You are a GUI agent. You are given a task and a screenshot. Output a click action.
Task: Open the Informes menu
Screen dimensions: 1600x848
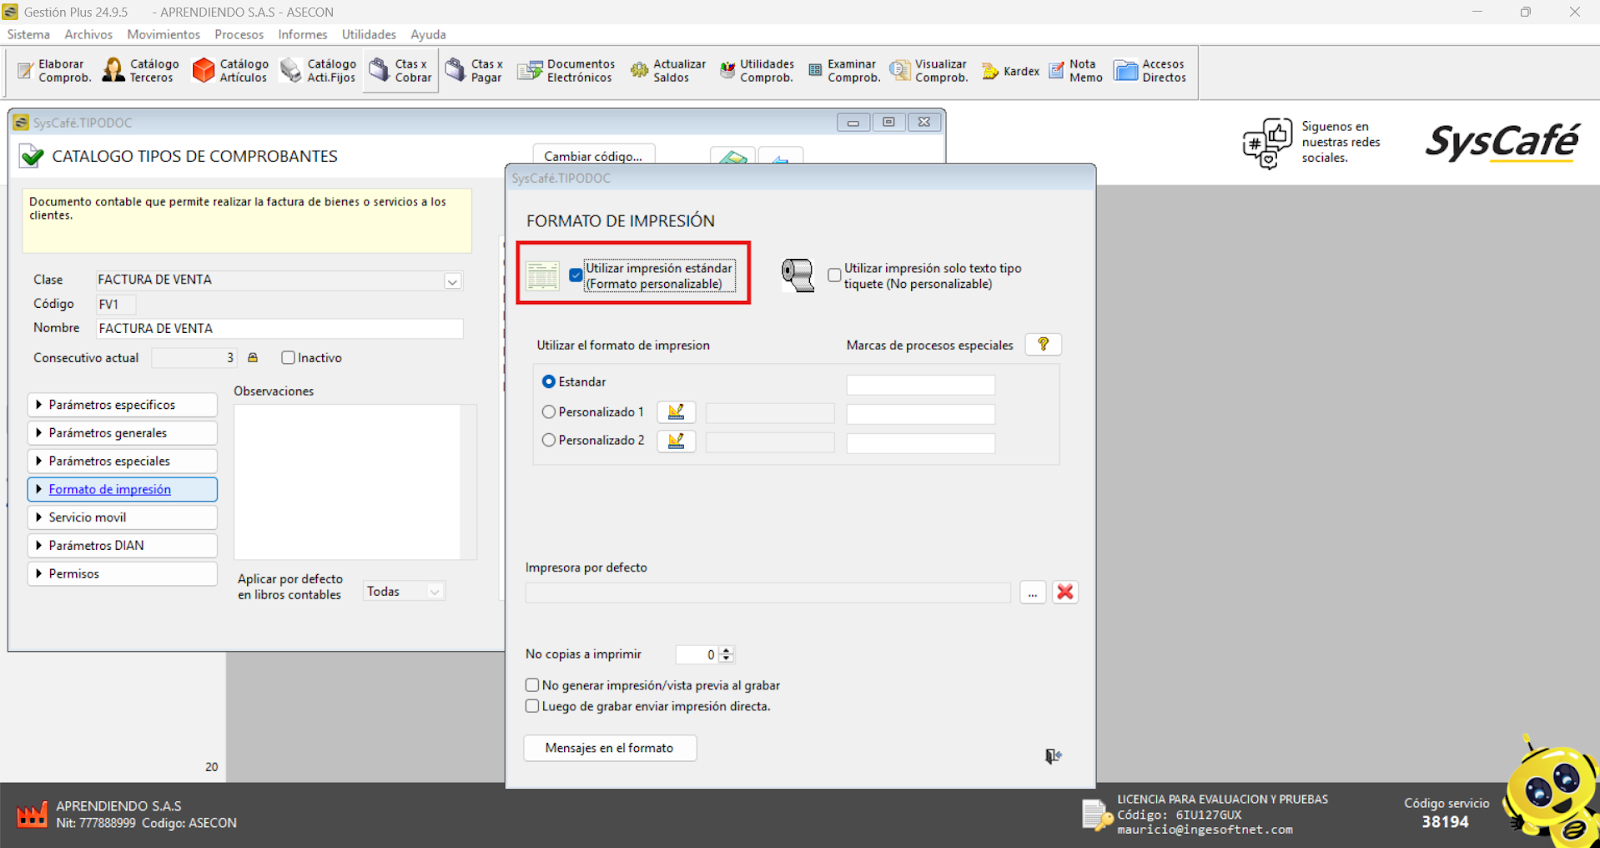pos(302,34)
